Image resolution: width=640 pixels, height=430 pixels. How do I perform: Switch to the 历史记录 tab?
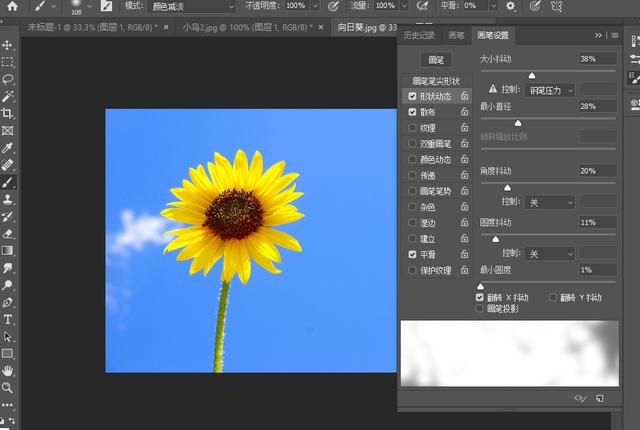pos(420,36)
